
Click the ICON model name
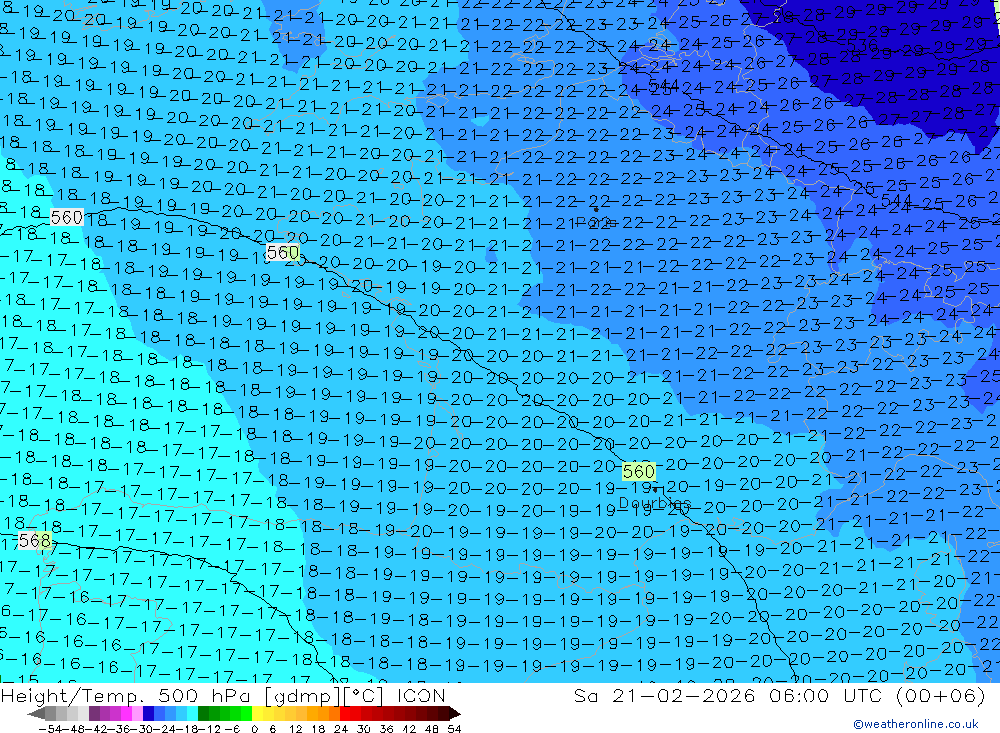pyautogui.click(x=422, y=695)
